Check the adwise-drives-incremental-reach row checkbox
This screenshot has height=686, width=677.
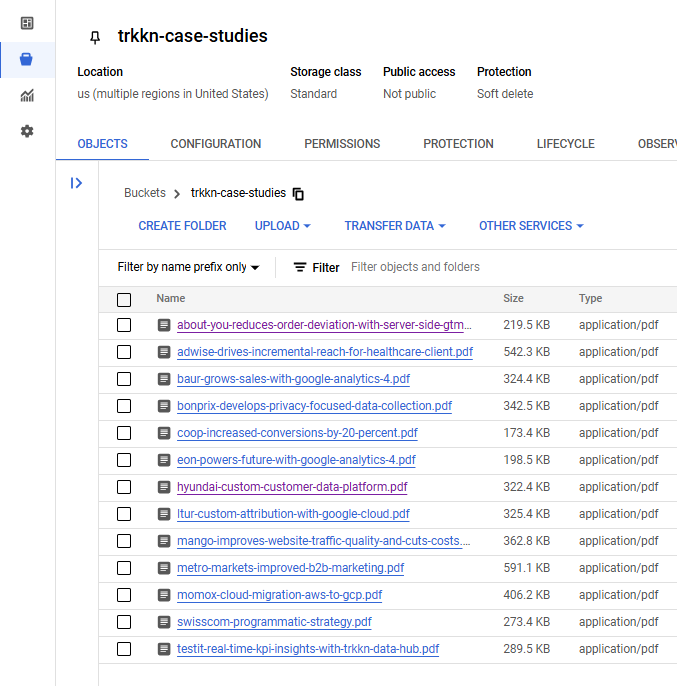click(x=124, y=352)
